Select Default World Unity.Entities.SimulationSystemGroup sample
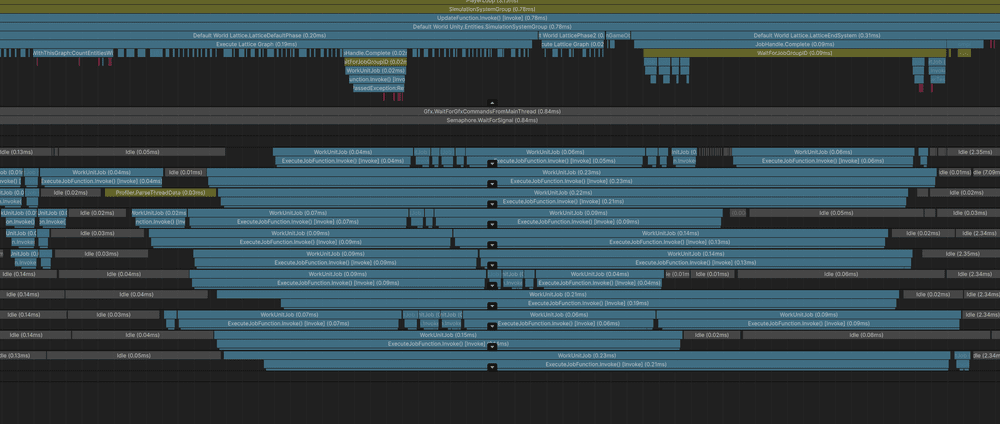 tap(500, 27)
